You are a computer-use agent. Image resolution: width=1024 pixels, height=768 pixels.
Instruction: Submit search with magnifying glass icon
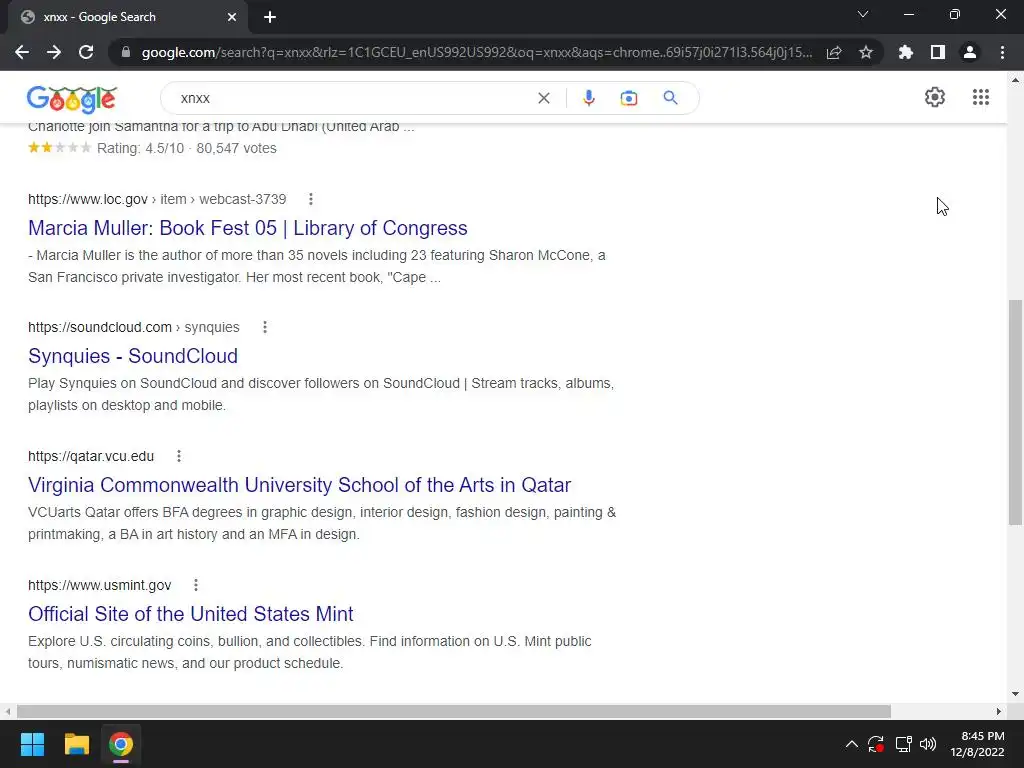pos(671,98)
